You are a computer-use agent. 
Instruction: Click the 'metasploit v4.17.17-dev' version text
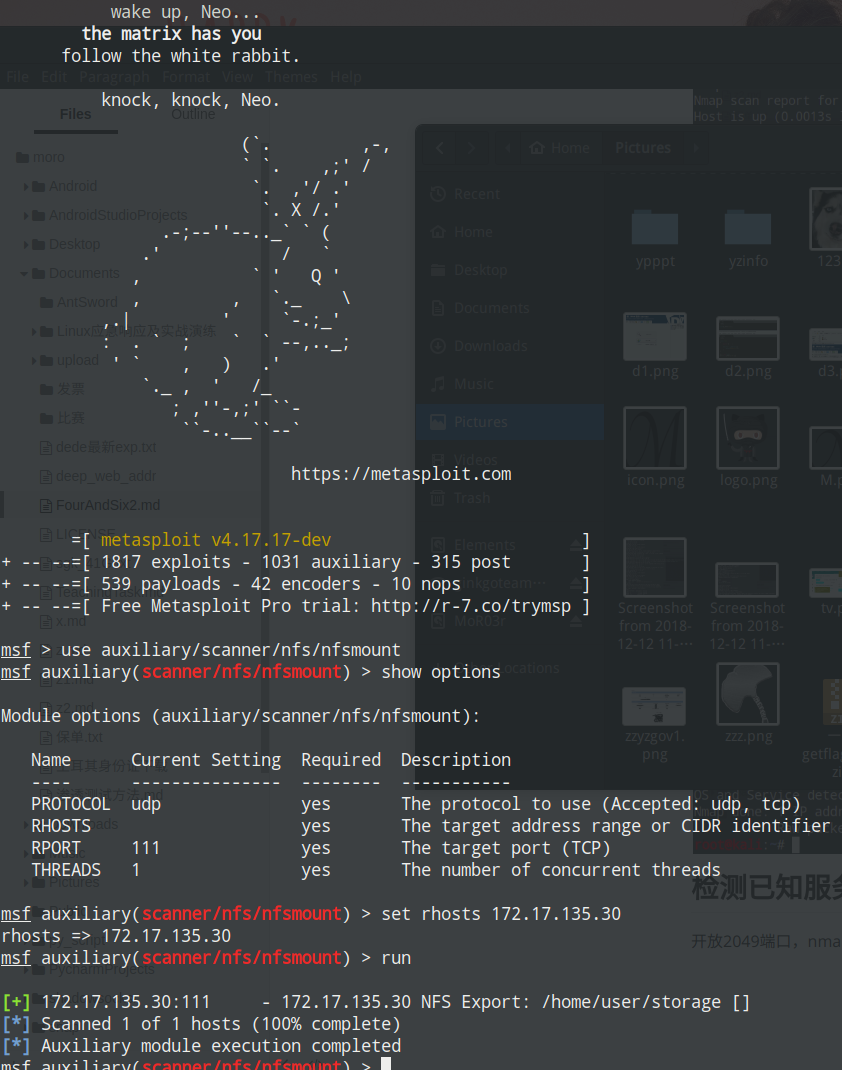216,540
